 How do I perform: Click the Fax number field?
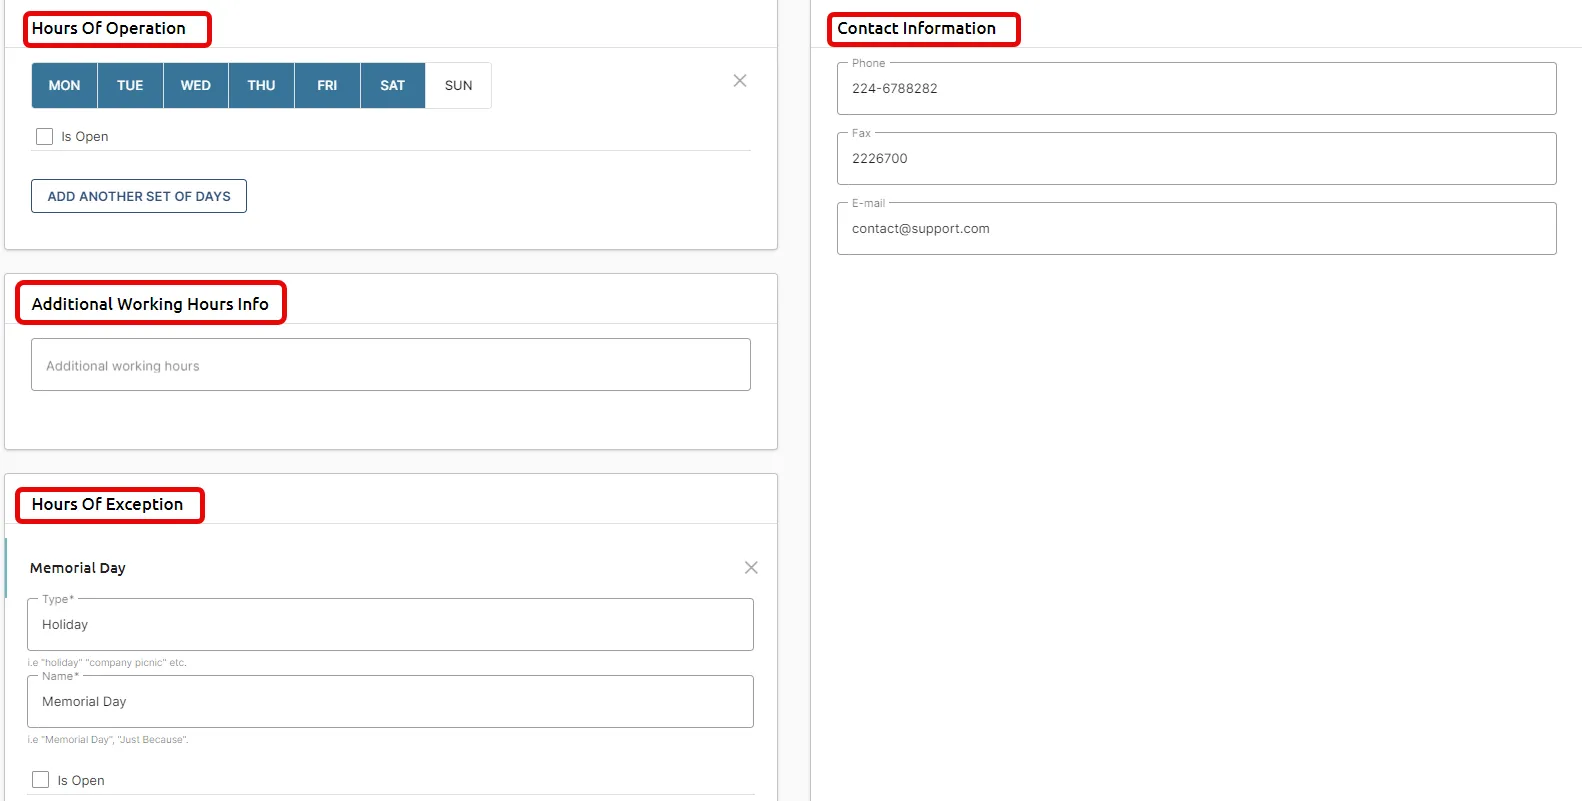coord(1197,159)
